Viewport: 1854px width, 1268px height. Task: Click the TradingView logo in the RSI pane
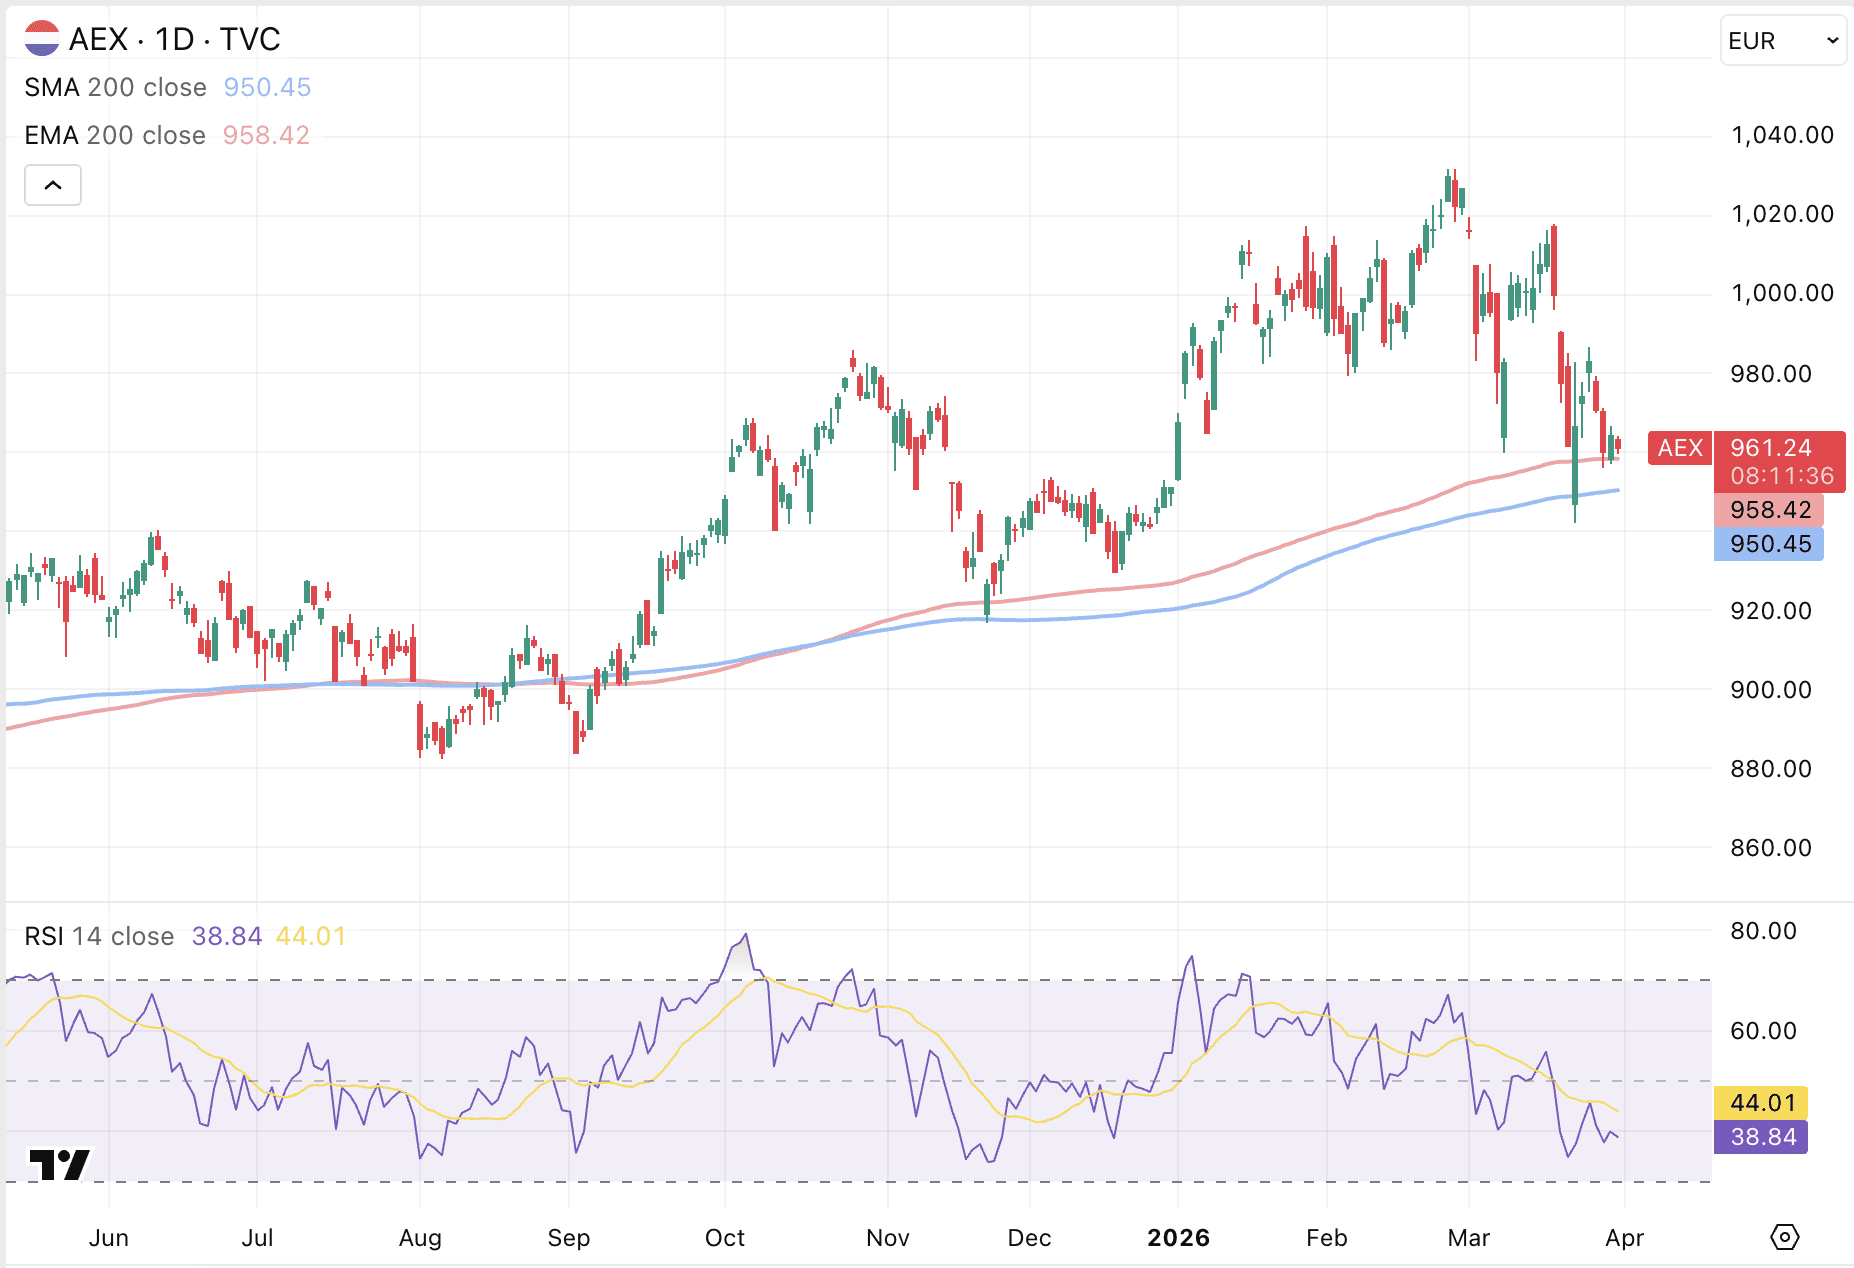(59, 1164)
